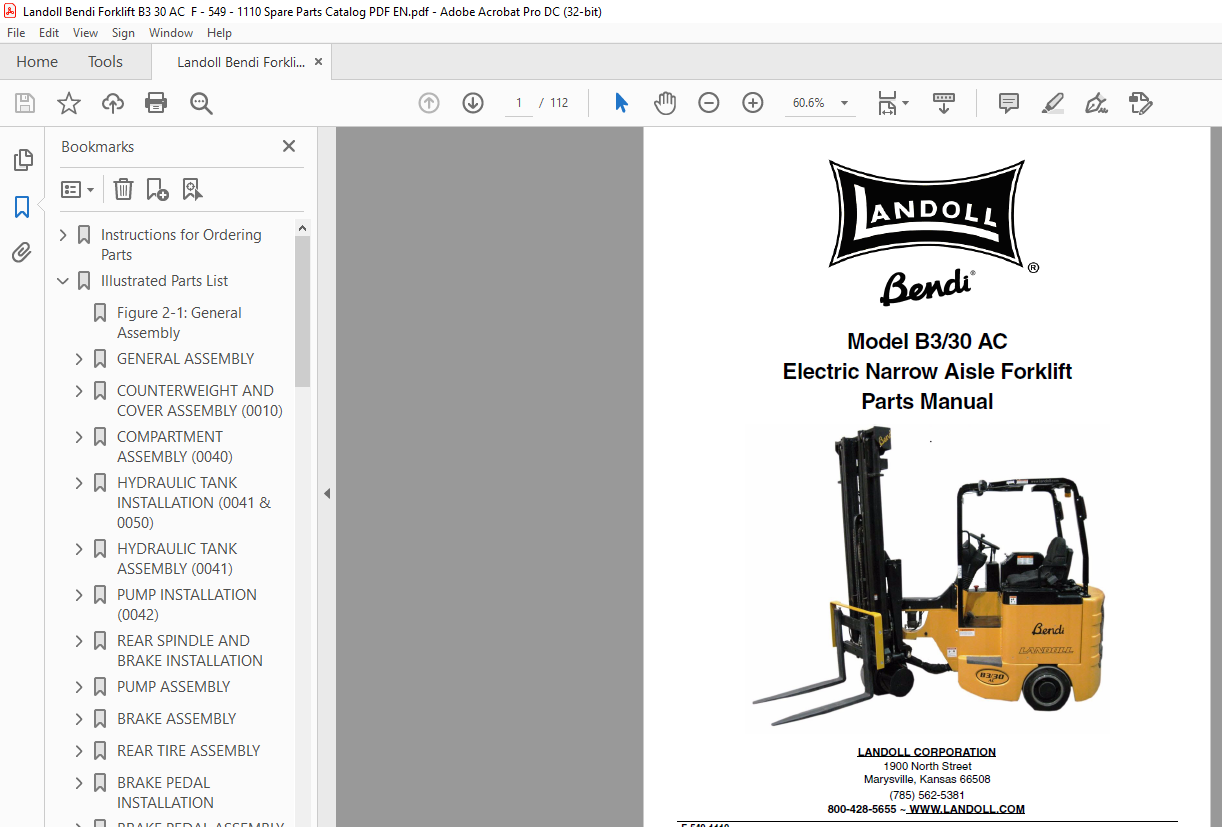1222x827 pixels.
Task: Delete the selected bookmark
Action: coord(123,189)
